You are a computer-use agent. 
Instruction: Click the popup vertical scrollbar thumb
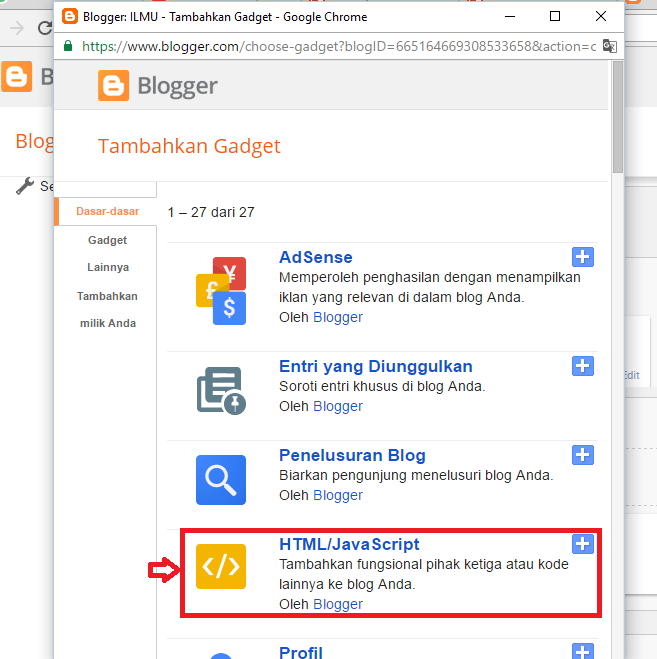(617, 117)
